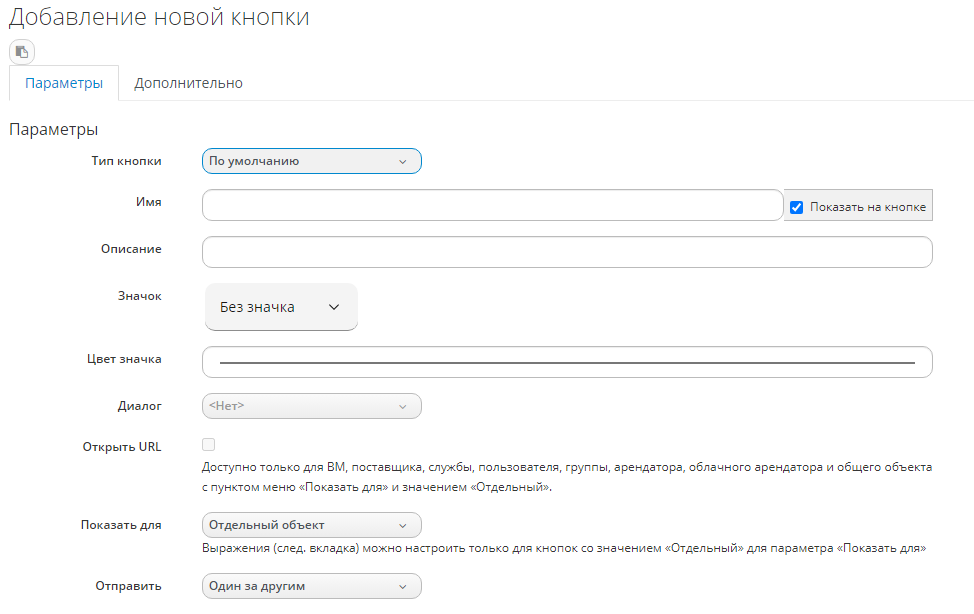Click chevron arrow in «Диалог» dropdown
This screenshot has width=974, height=614.
pos(403,406)
